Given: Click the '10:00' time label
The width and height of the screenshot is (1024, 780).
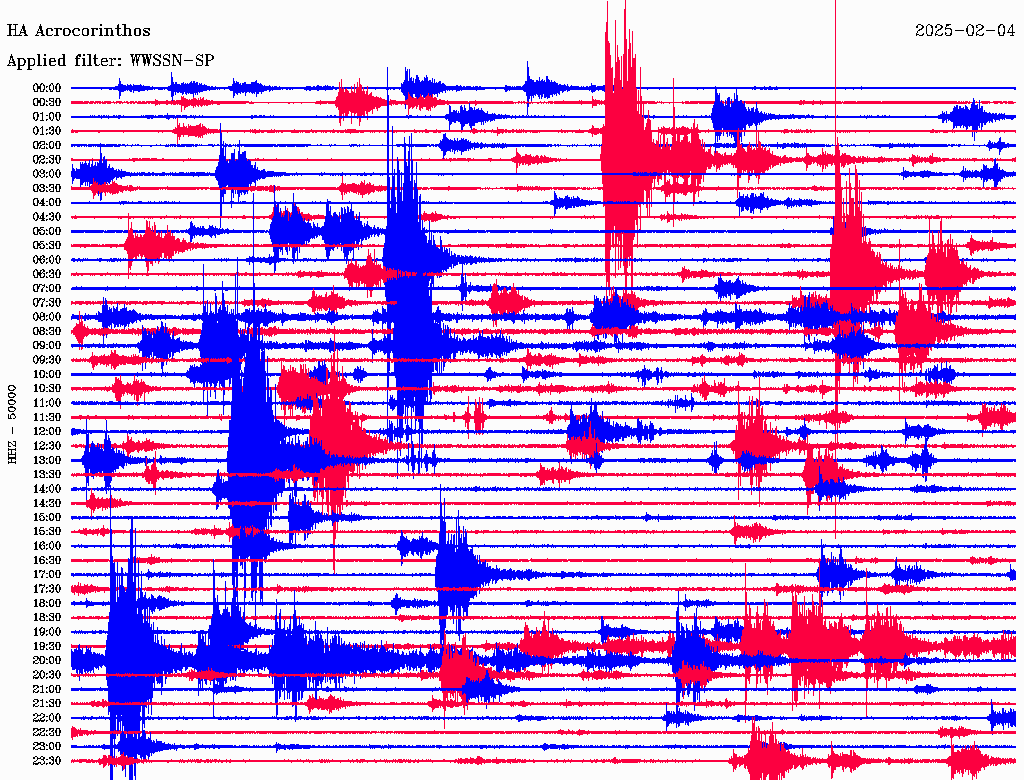Looking at the screenshot, I should point(46,374).
